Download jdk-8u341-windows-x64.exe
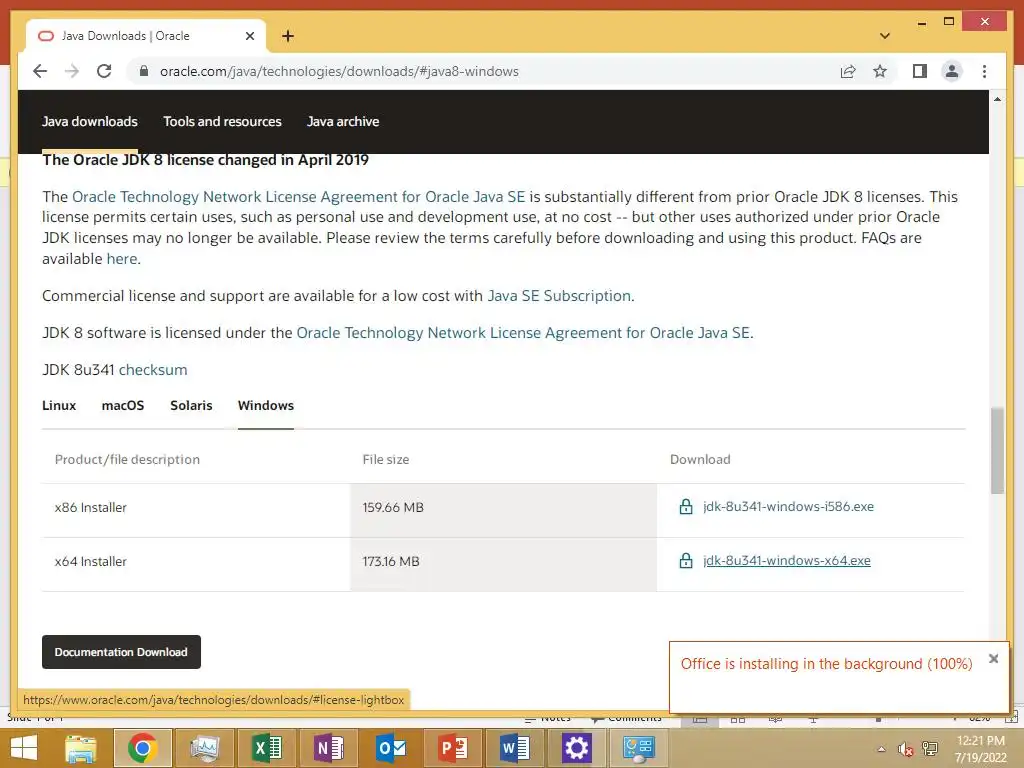The height and width of the screenshot is (768, 1024). point(787,560)
